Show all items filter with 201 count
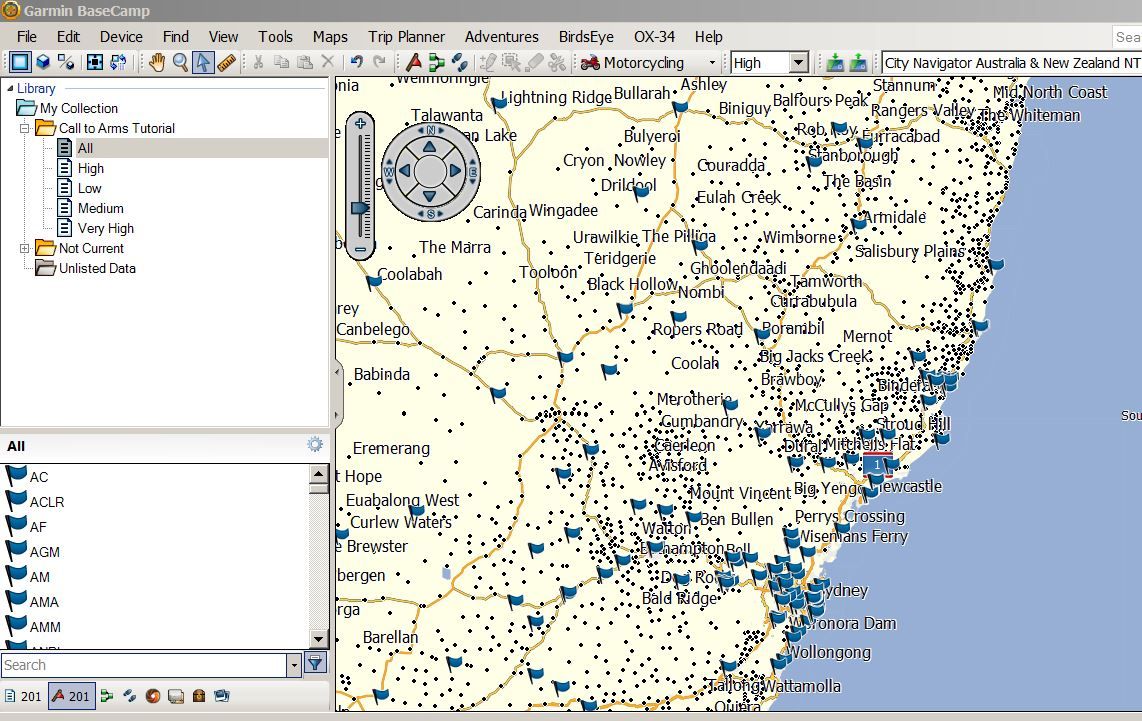Screen dimensions: 1142x721 23,696
